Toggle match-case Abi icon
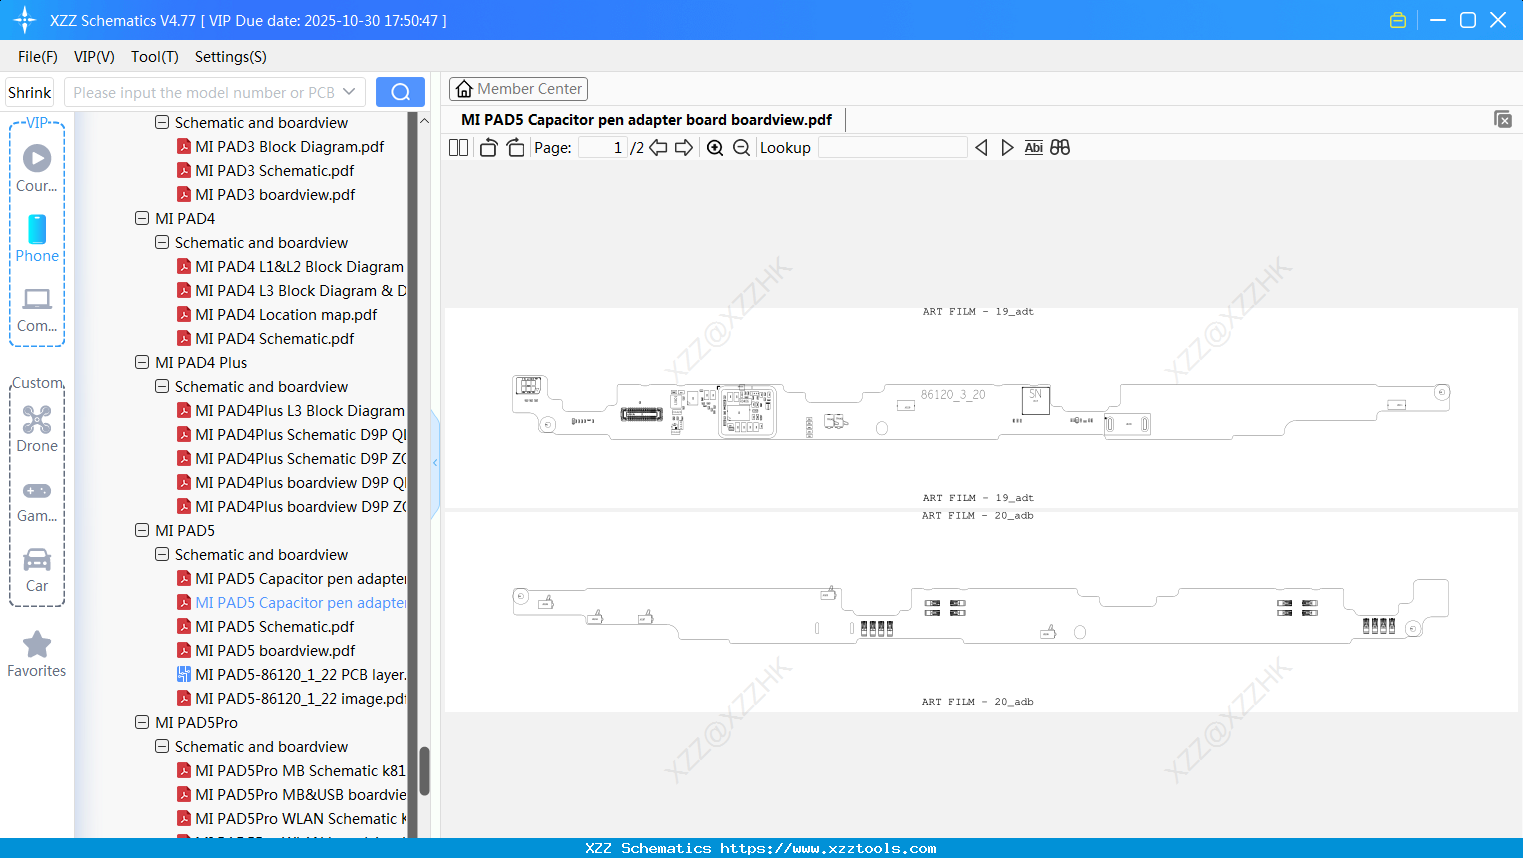This screenshot has width=1523, height=858. point(1034,148)
